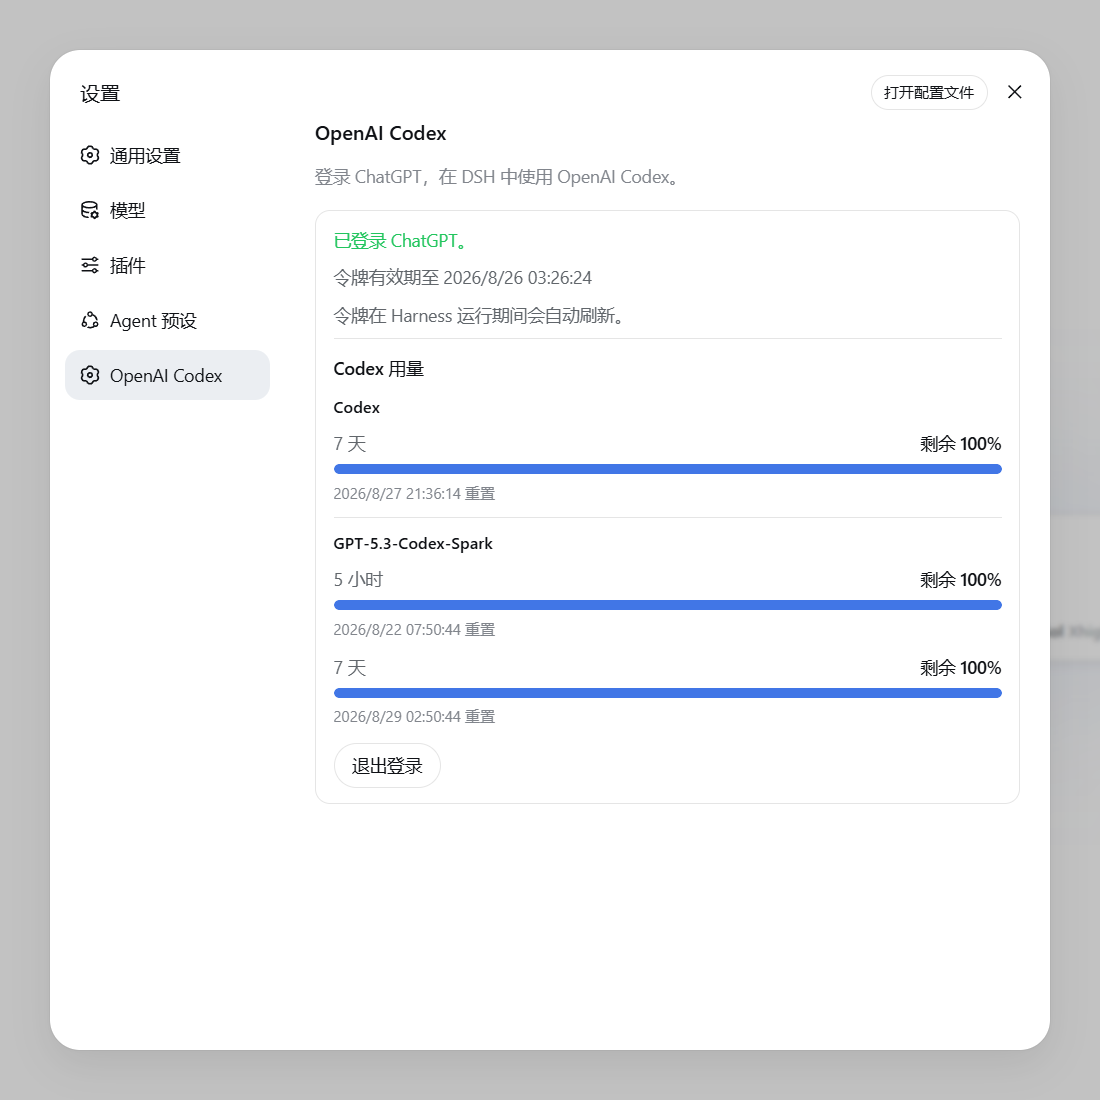Image resolution: width=1100 pixels, height=1100 pixels.
Task: Click 剩余 100% next to 5 小时
Action: tap(960, 579)
